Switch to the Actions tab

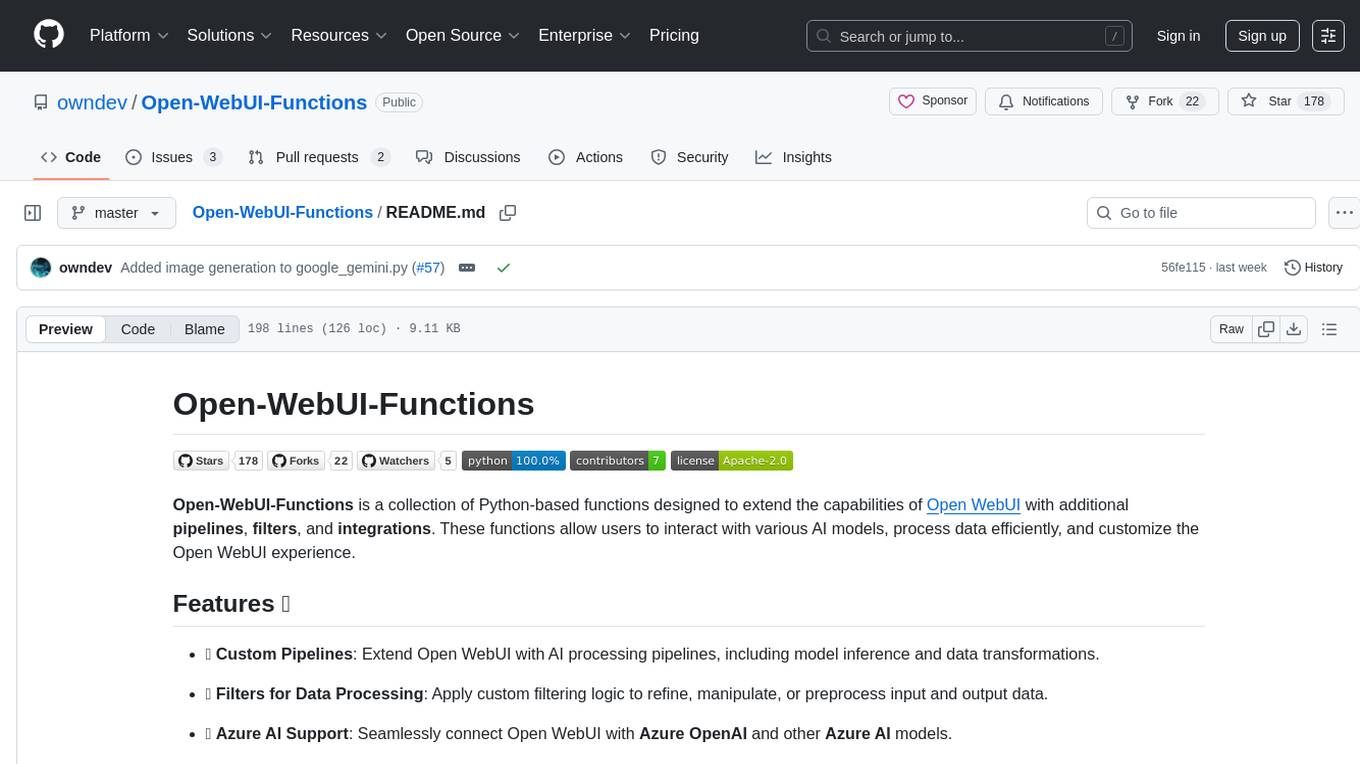click(x=586, y=157)
